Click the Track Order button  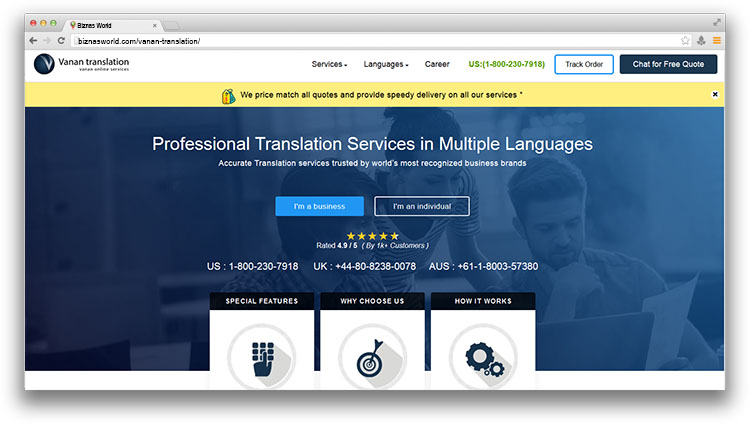click(584, 64)
